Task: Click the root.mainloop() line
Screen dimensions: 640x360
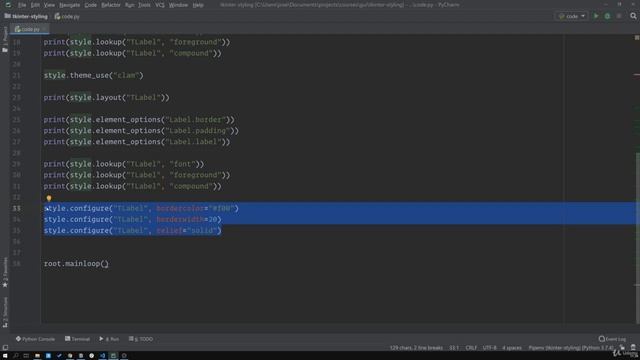Action: coord(76,264)
